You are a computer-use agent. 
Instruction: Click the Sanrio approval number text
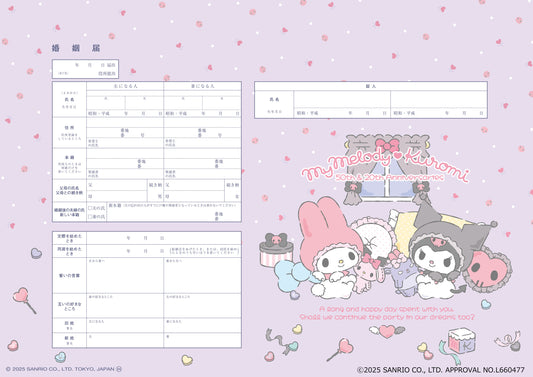point(441,370)
